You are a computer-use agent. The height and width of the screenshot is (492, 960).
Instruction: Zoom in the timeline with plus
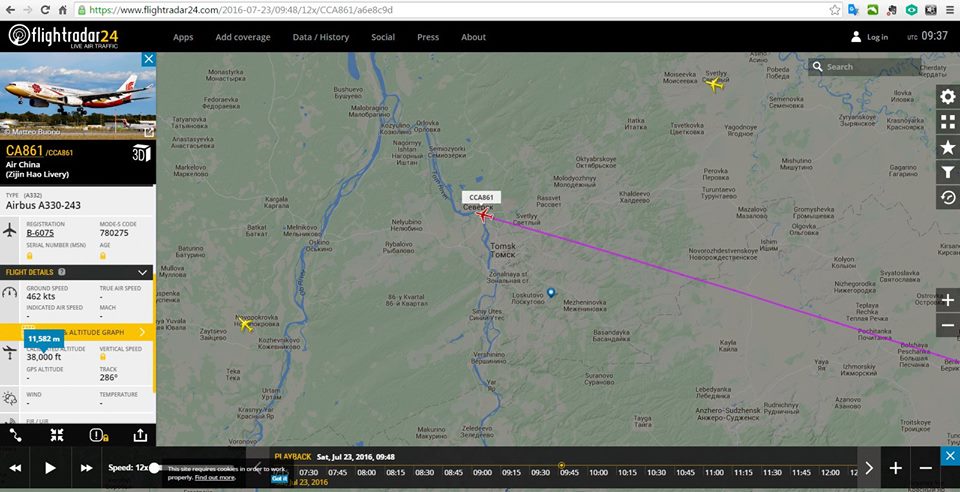tap(895, 468)
